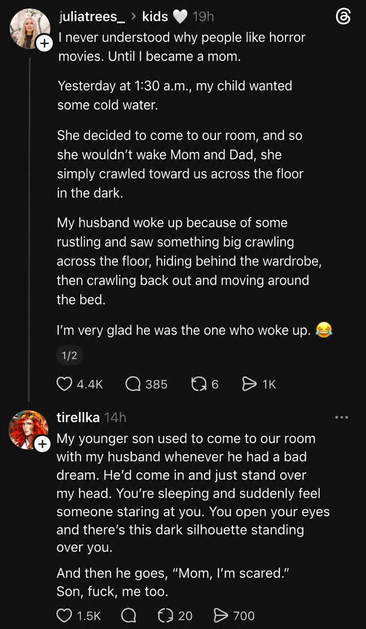Open the three-dot menu on tirellka's reply

coord(342,418)
